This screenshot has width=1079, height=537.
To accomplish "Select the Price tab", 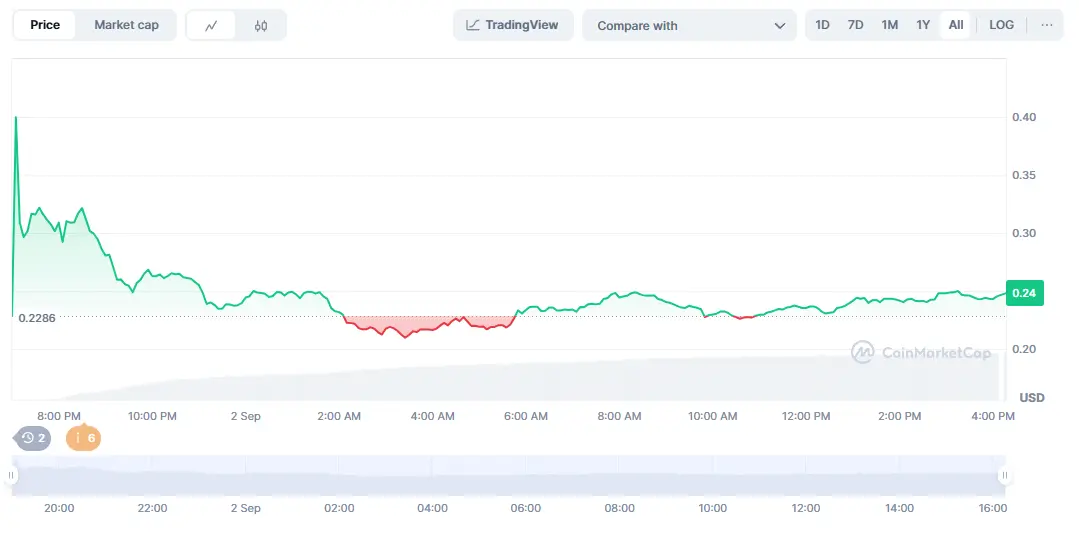I will 46,25.
